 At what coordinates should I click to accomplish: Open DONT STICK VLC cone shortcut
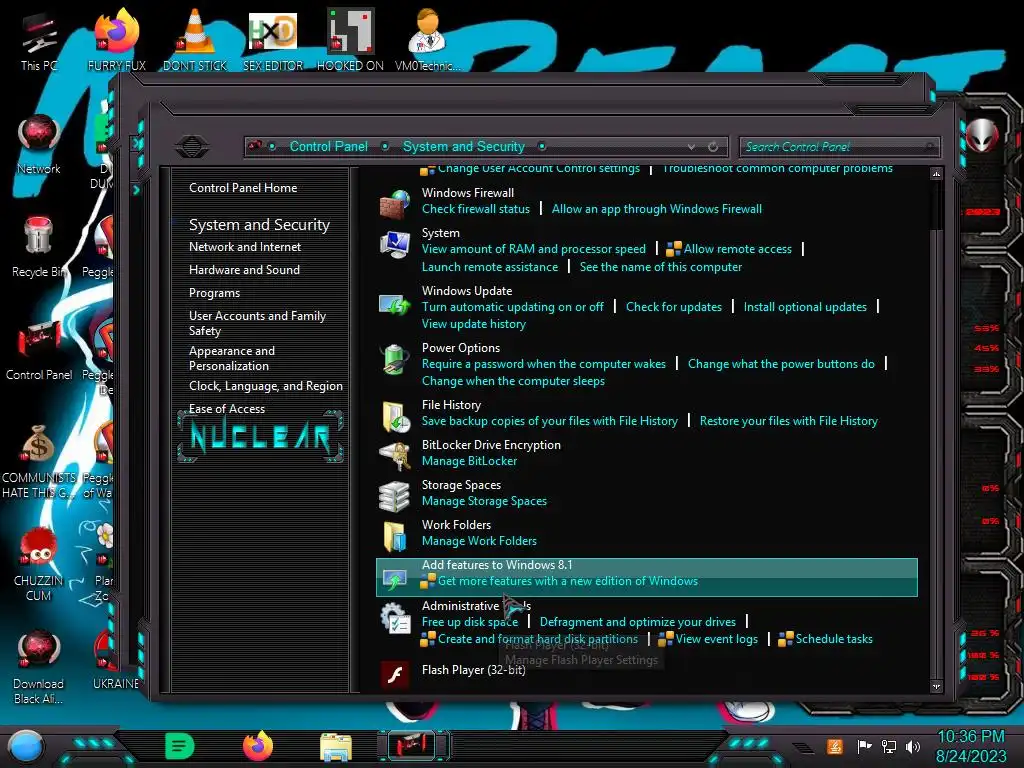(x=195, y=39)
